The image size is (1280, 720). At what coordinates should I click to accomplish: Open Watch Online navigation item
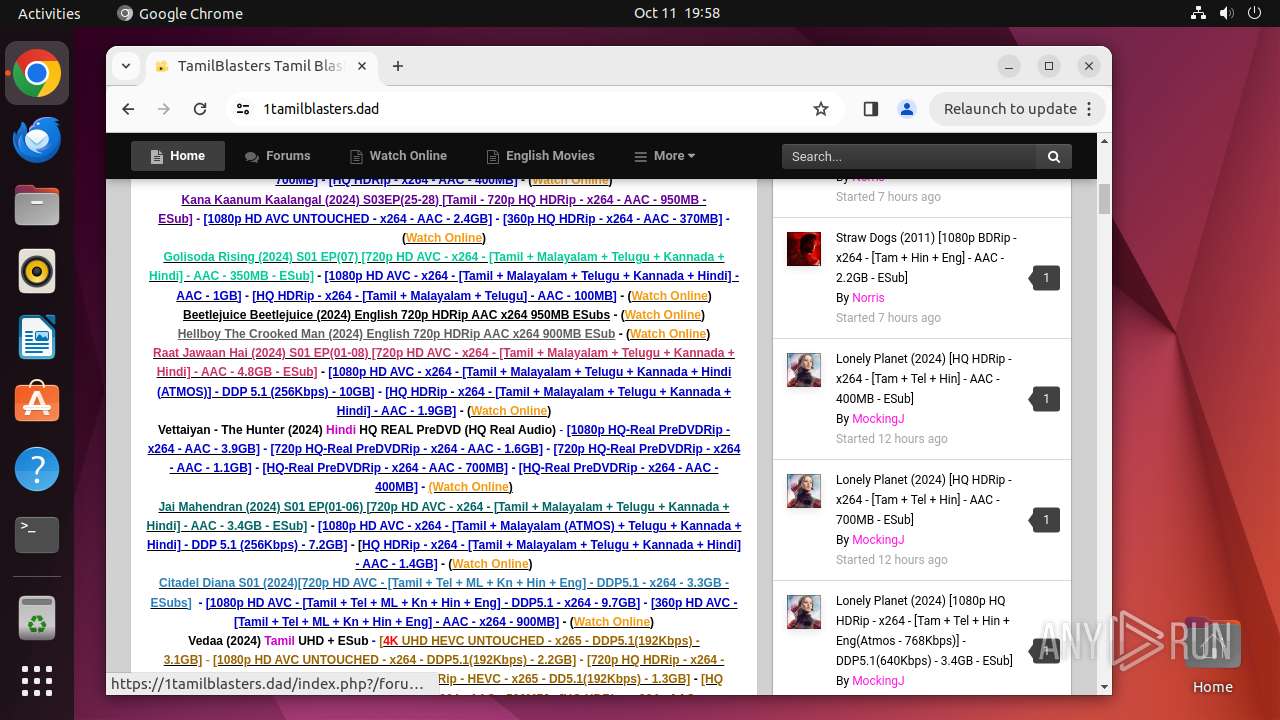click(398, 156)
